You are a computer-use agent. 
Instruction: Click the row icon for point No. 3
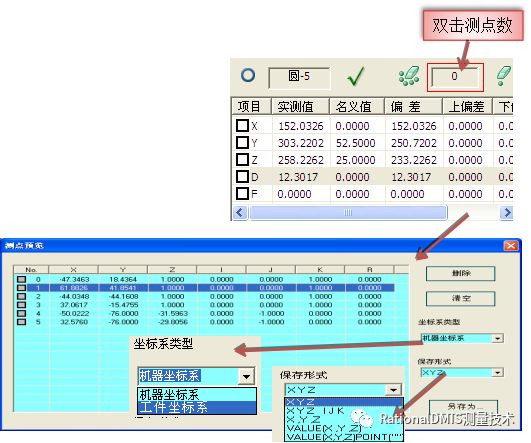(x=21, y=305)
